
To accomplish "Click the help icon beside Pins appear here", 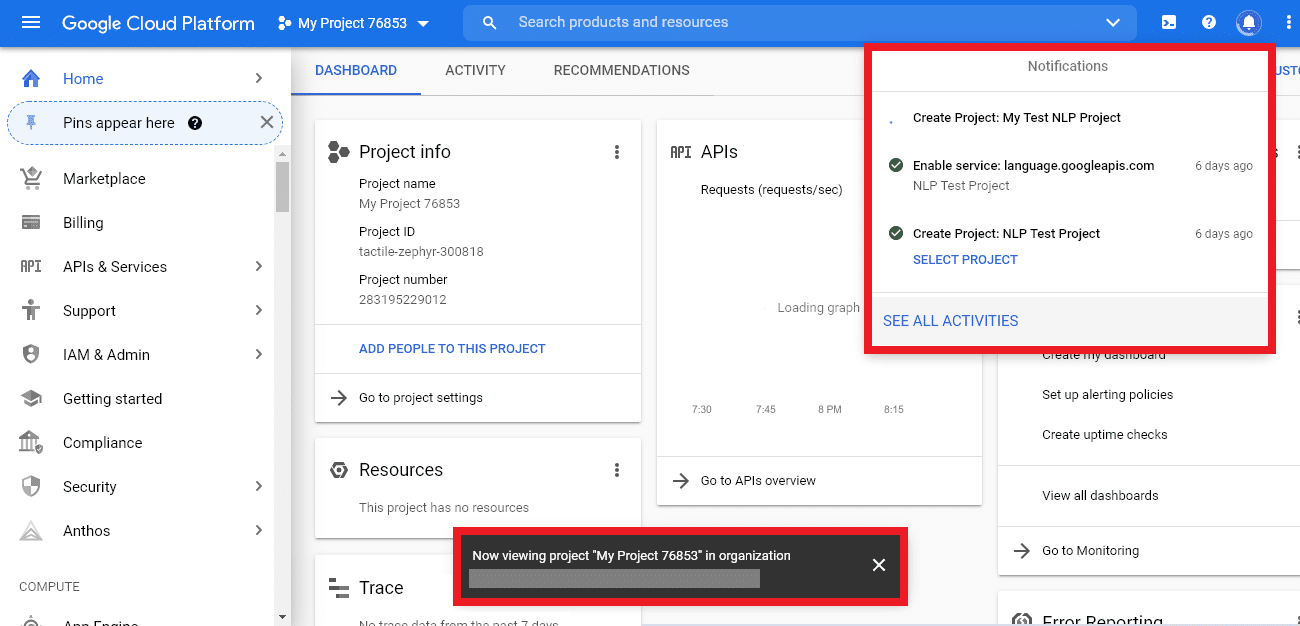I will coord(195,123).
